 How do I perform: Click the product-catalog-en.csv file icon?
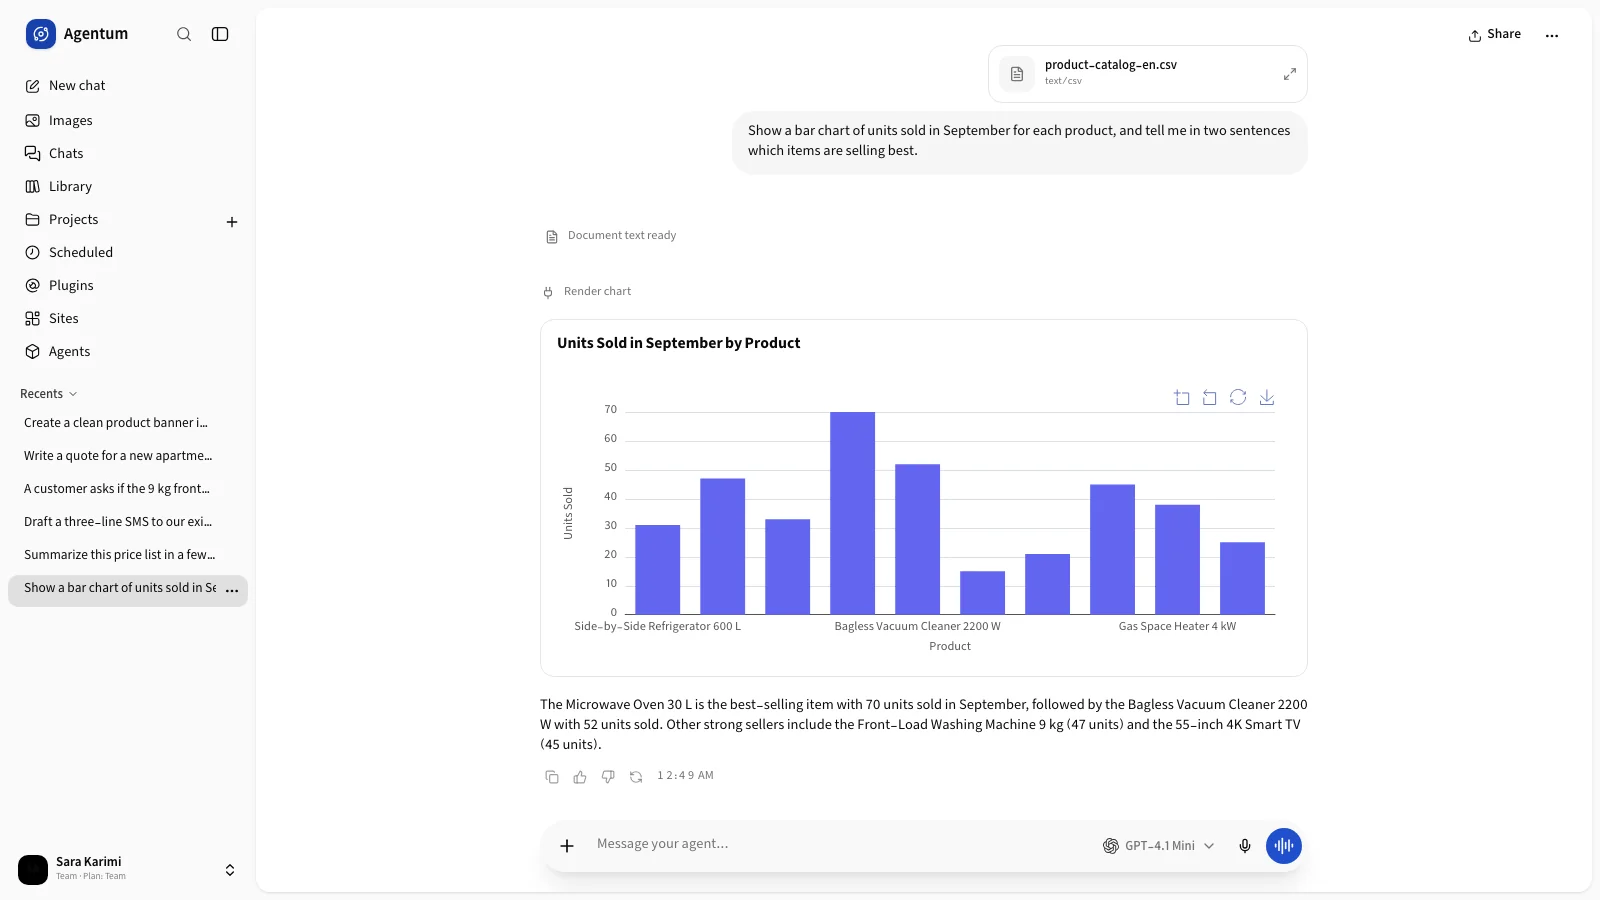click(x=1017, y=74)
